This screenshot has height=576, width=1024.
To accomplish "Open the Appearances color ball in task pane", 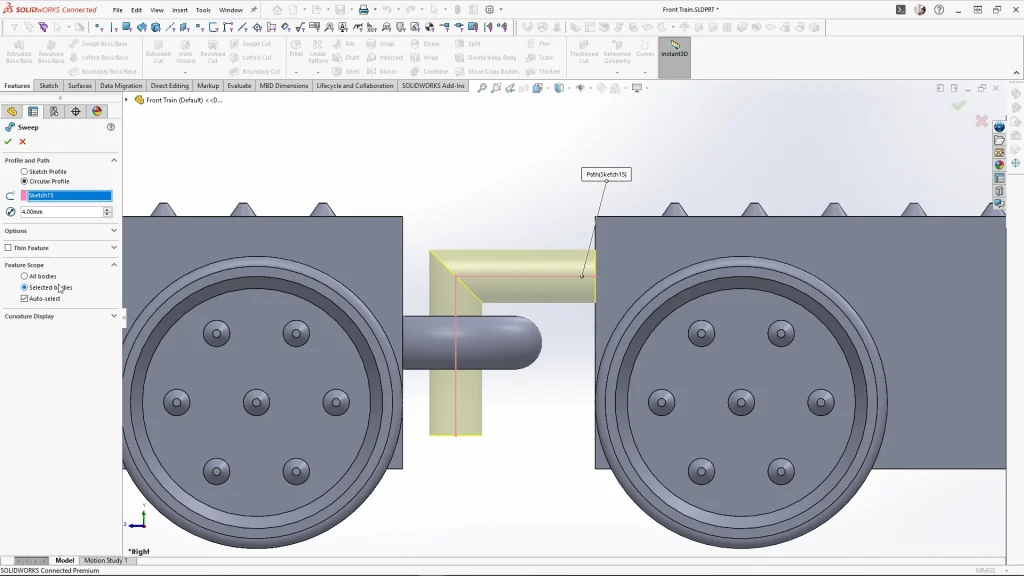I will [x=999, y=165].
